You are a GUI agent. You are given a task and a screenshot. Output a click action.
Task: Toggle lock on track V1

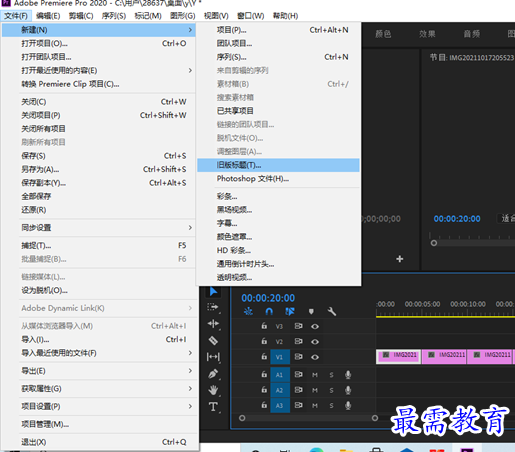(264, 356)
